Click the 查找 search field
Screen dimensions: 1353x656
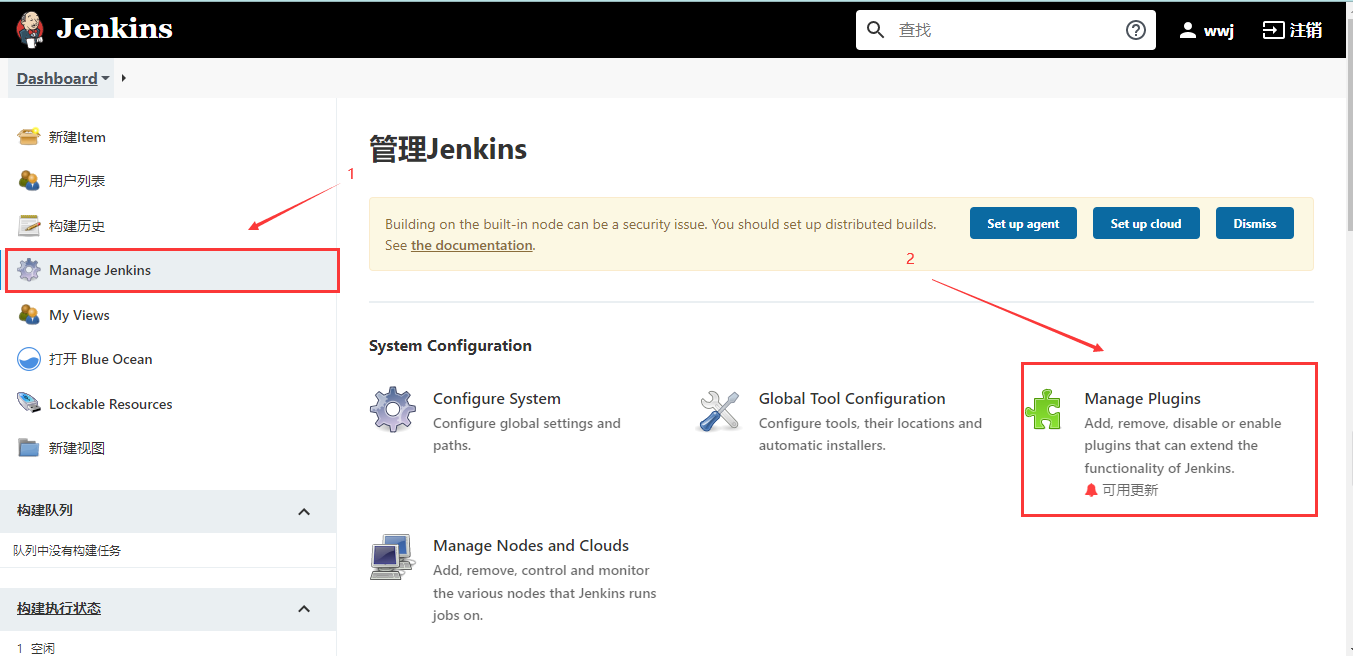pos(1000,29)
